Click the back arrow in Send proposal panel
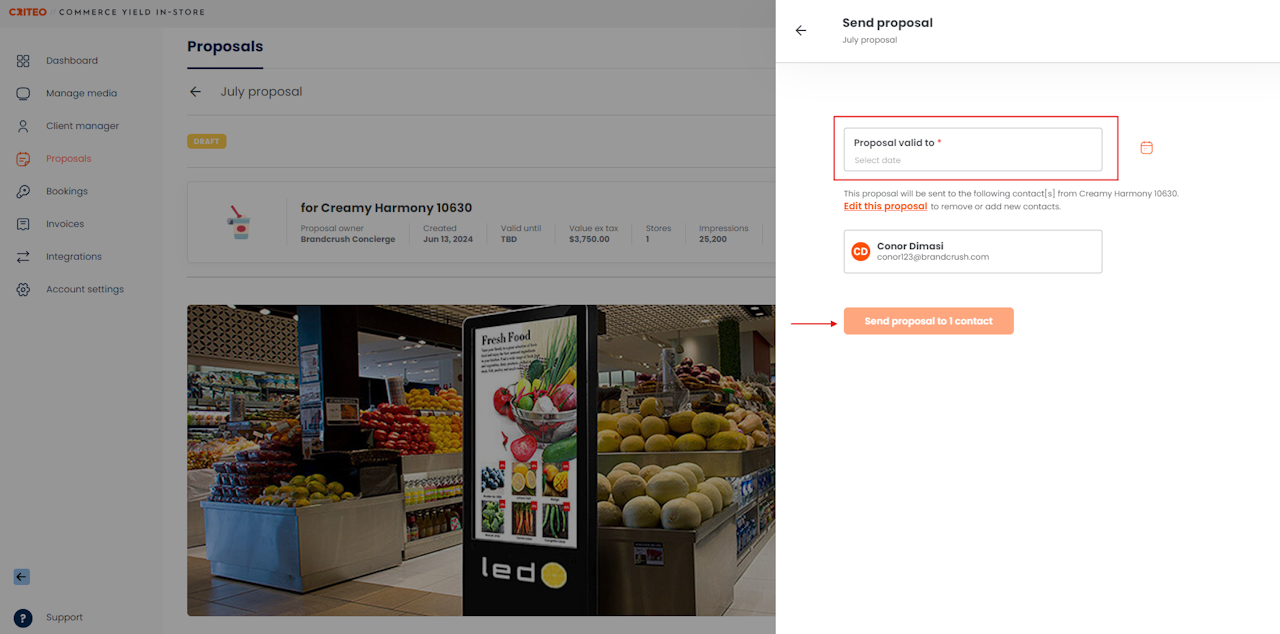 (x=801, y=31)
